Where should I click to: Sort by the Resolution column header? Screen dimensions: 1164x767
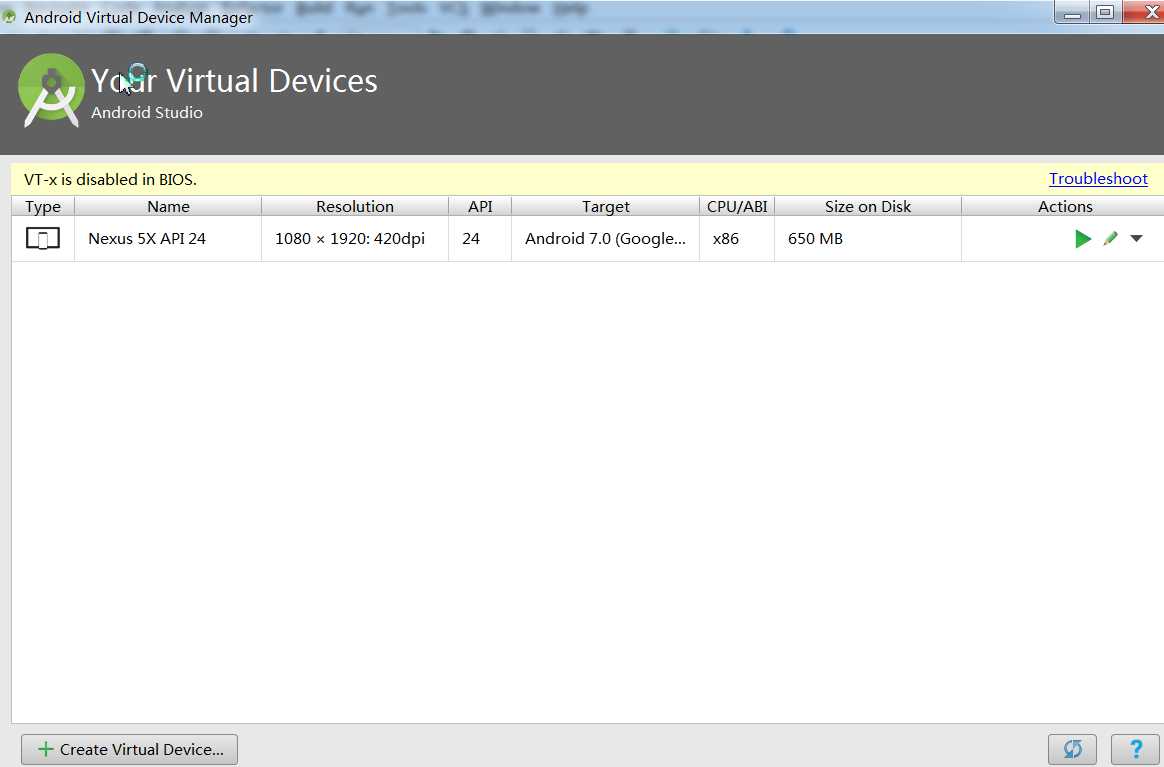coord(355,206)
